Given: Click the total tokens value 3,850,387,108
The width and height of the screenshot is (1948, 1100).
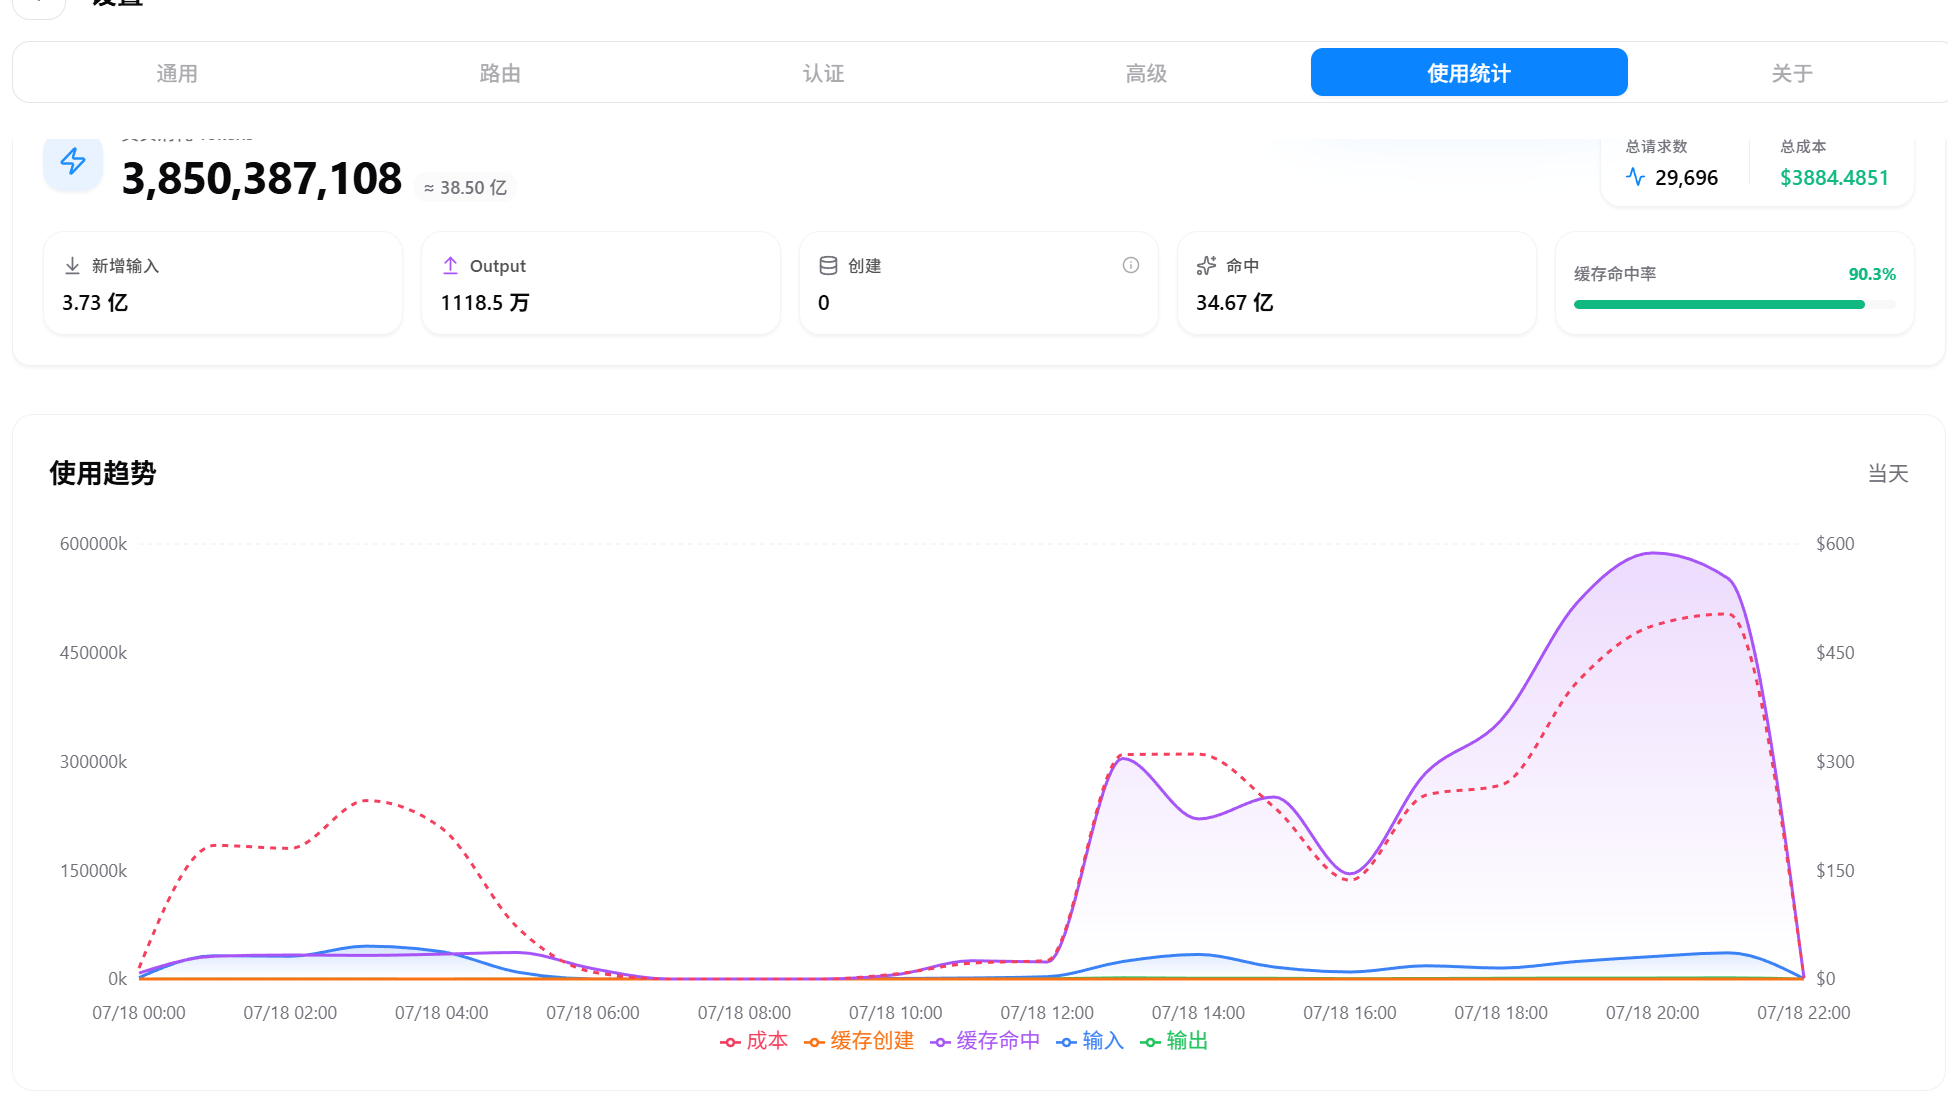Looking at the screenshot, I should [262, 179].
